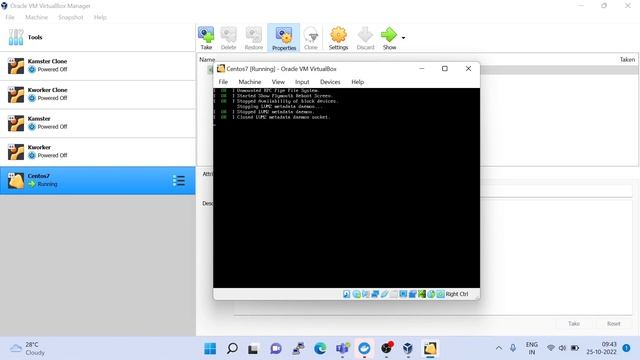Click the green processor status icon
The width and height of the screenshot is (640, 360).
coord(422,294)
